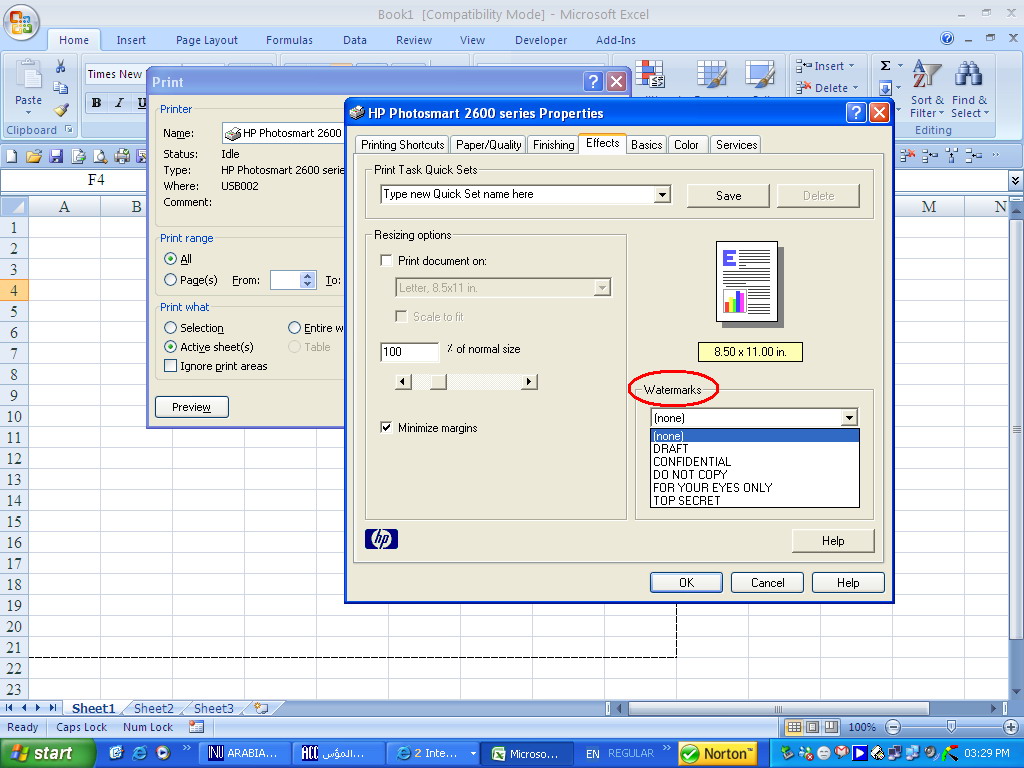Click the New blank workbook icon
Viewport: 1024px width, 768px height.
[x=12, y=155]
